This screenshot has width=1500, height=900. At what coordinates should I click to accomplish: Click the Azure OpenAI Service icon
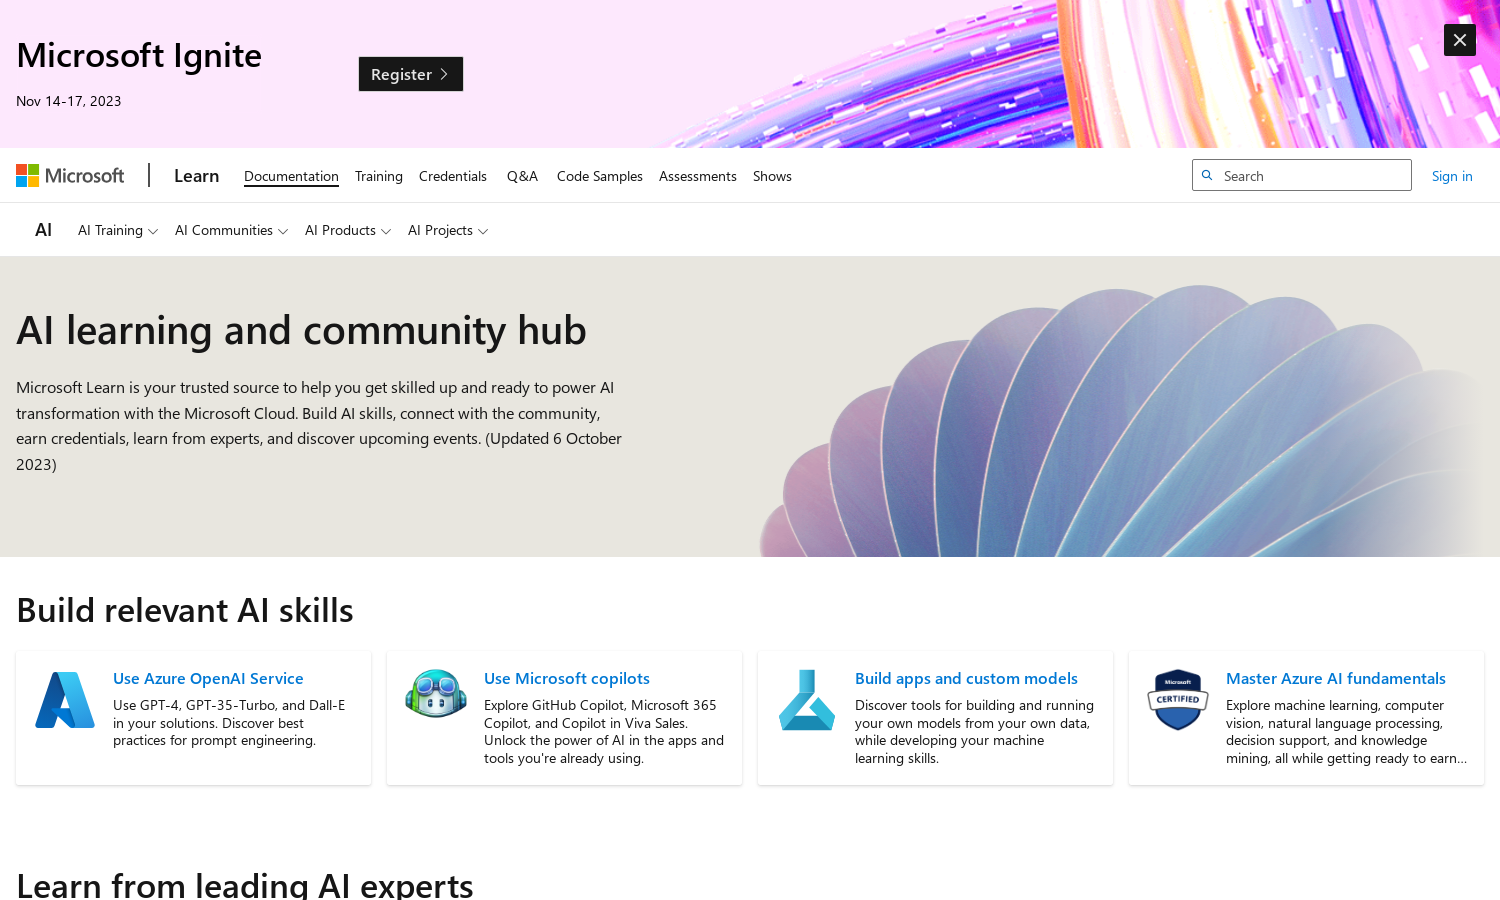[x=65, y=700]
